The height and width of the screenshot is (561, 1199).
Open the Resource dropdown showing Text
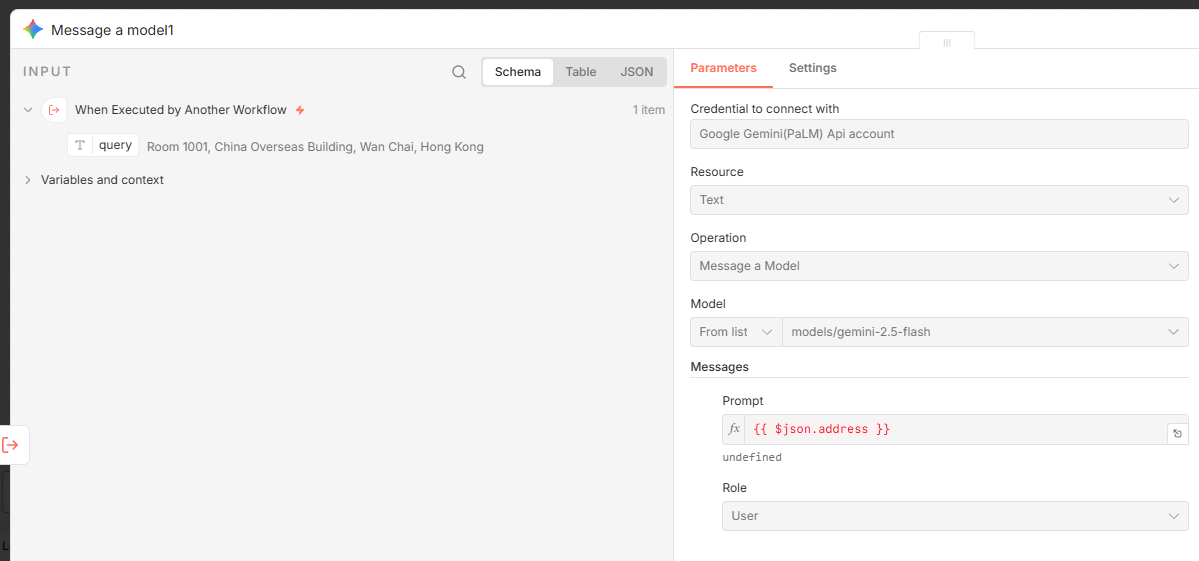click(938, 200)
